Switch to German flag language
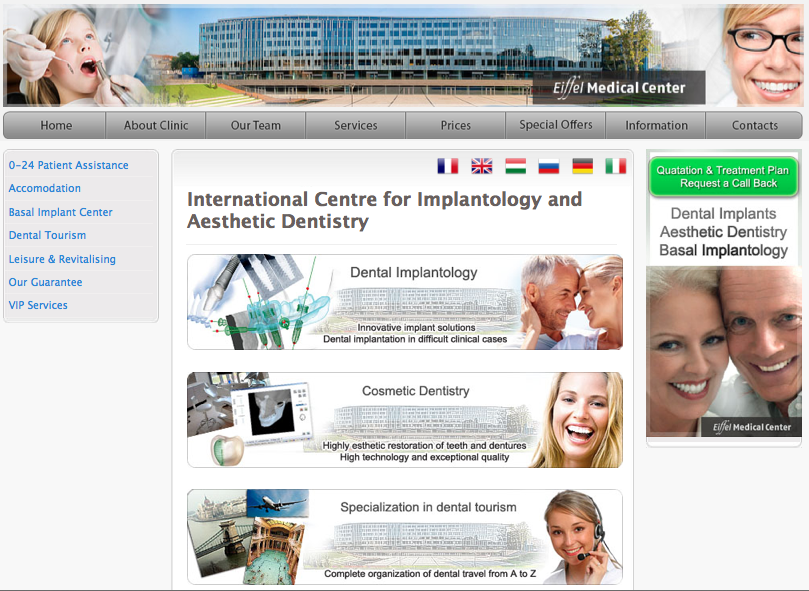The image size is (809, 591). click(583, 166)
